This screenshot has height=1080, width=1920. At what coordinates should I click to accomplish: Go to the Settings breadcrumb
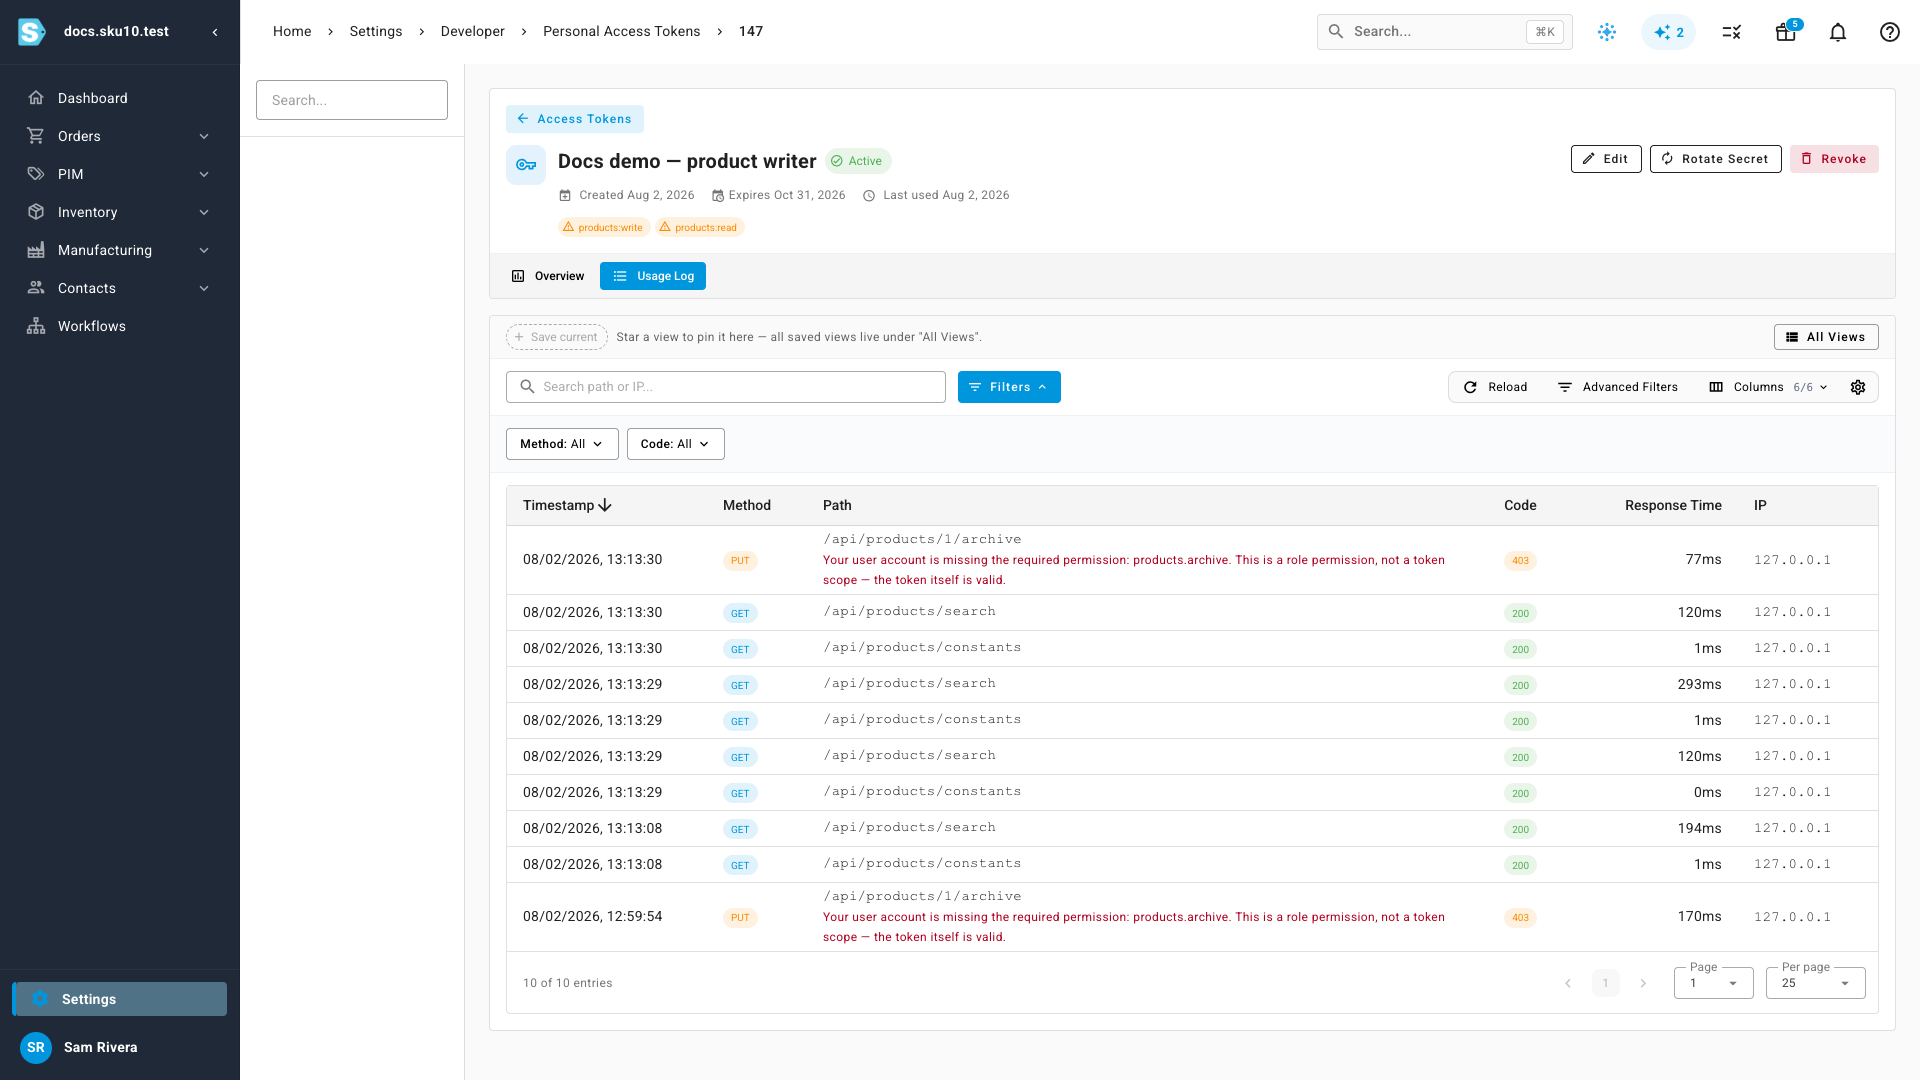pyautogui.click(x=376, y=31)
